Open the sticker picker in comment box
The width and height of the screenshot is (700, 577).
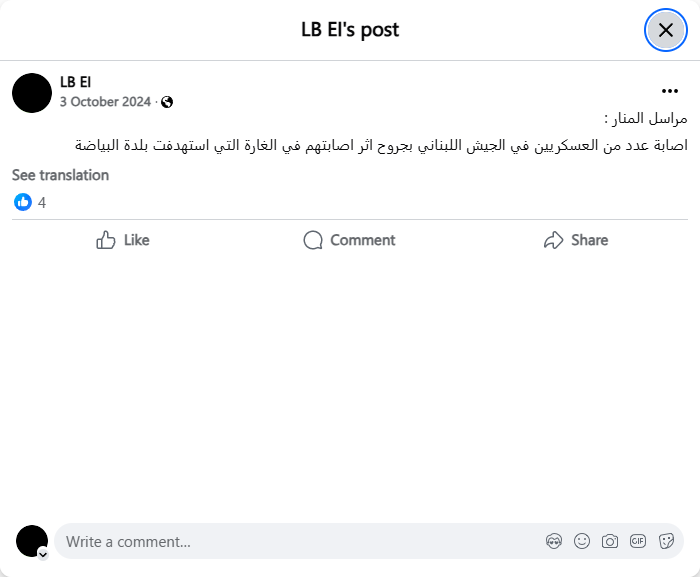(x=666, y=541)
